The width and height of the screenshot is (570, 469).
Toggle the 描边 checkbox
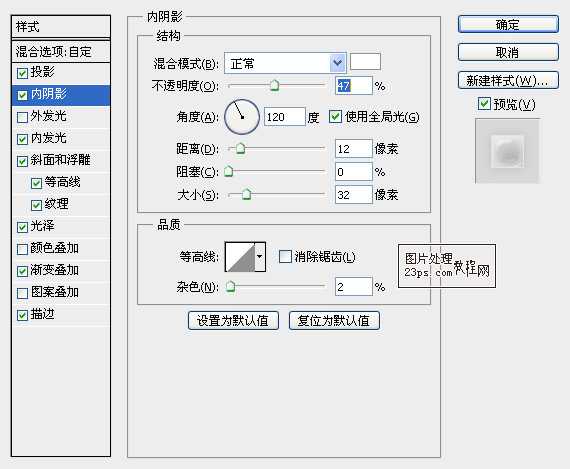point(22,315)
